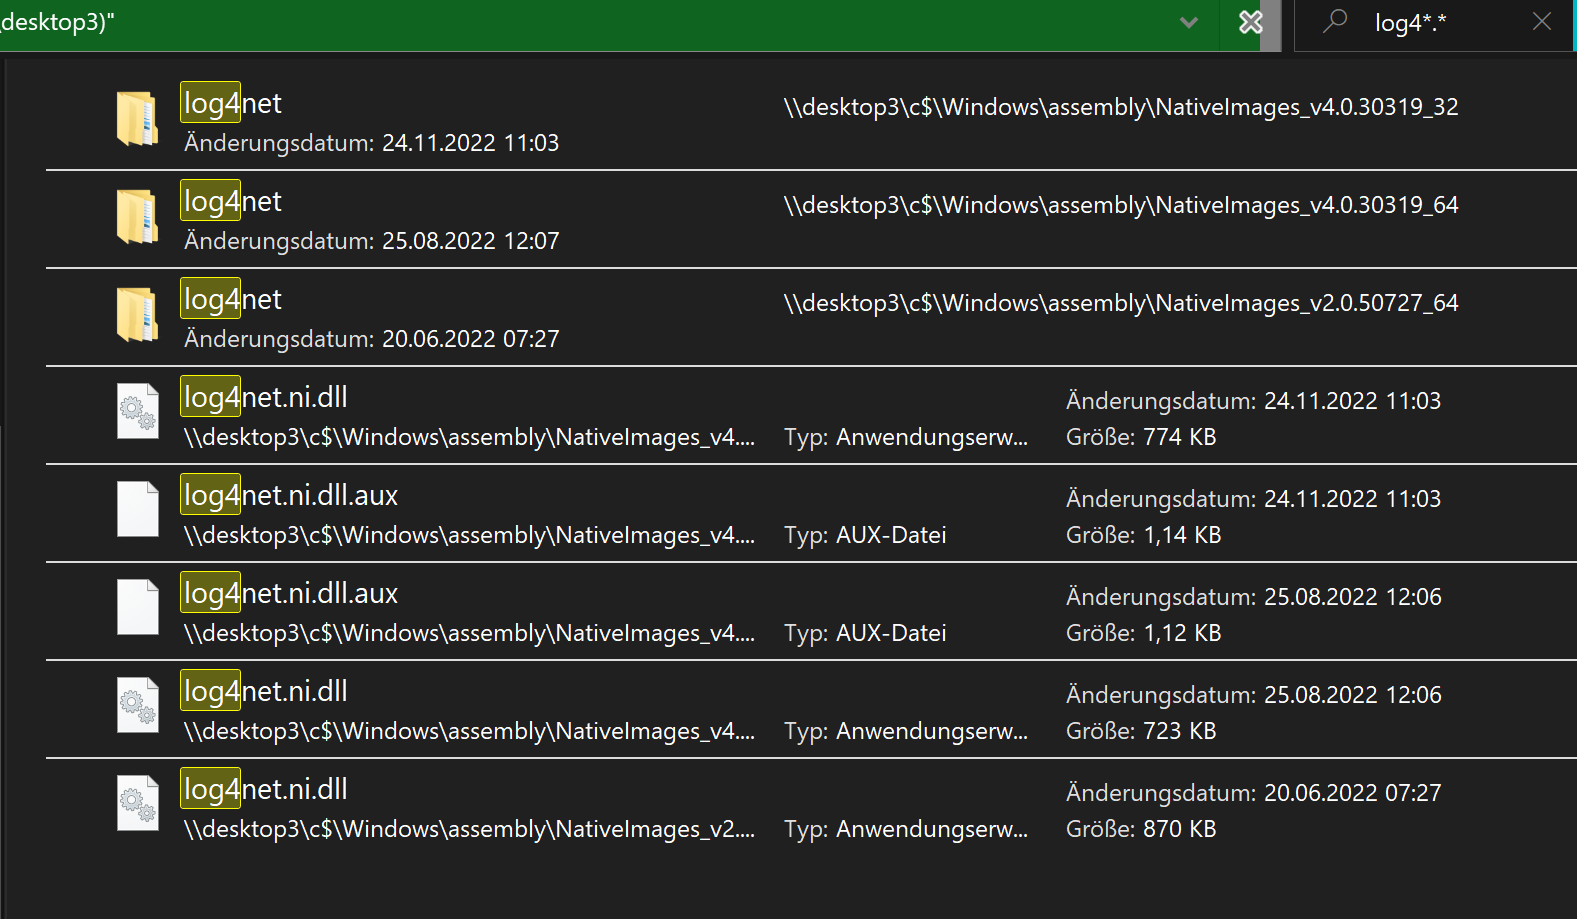Select file name log4net.ni.dll.aux sized 1,12 KB
Image resolution: width=1577 pixels, height=919 pixels.
pos(290,593)
